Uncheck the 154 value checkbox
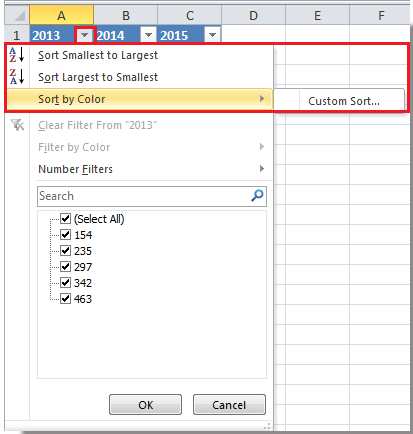This screenshot has height=434, width=413. pyautogui.click(x=65, y=235)
